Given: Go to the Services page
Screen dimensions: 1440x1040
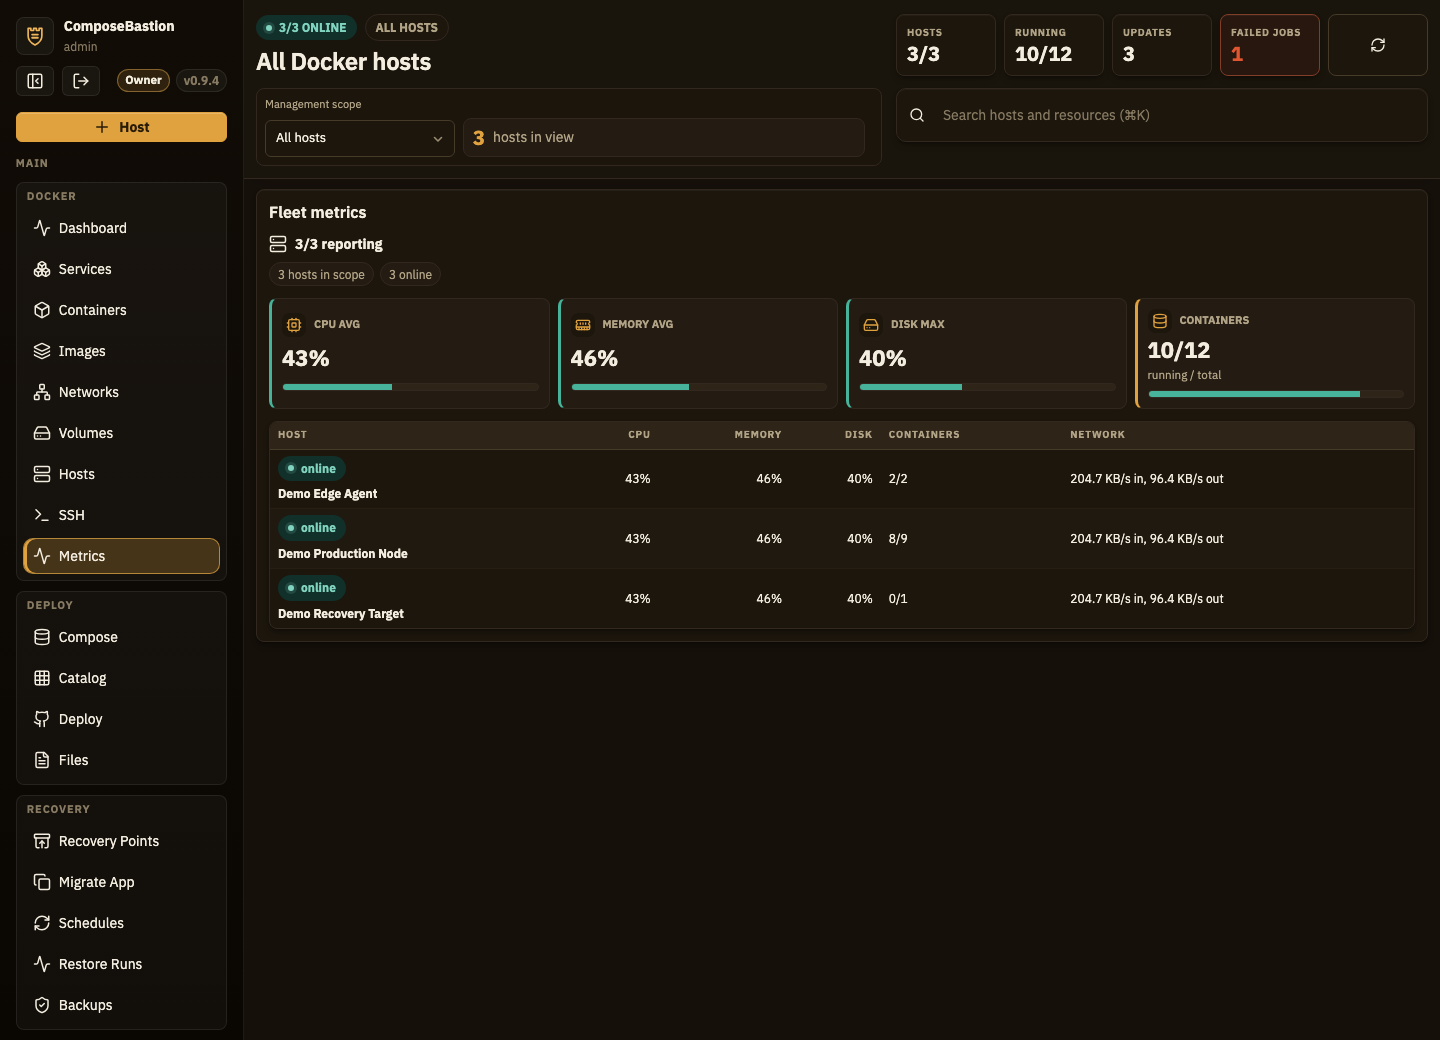Looking at the screenshot, I should click(x=122, y=269).
